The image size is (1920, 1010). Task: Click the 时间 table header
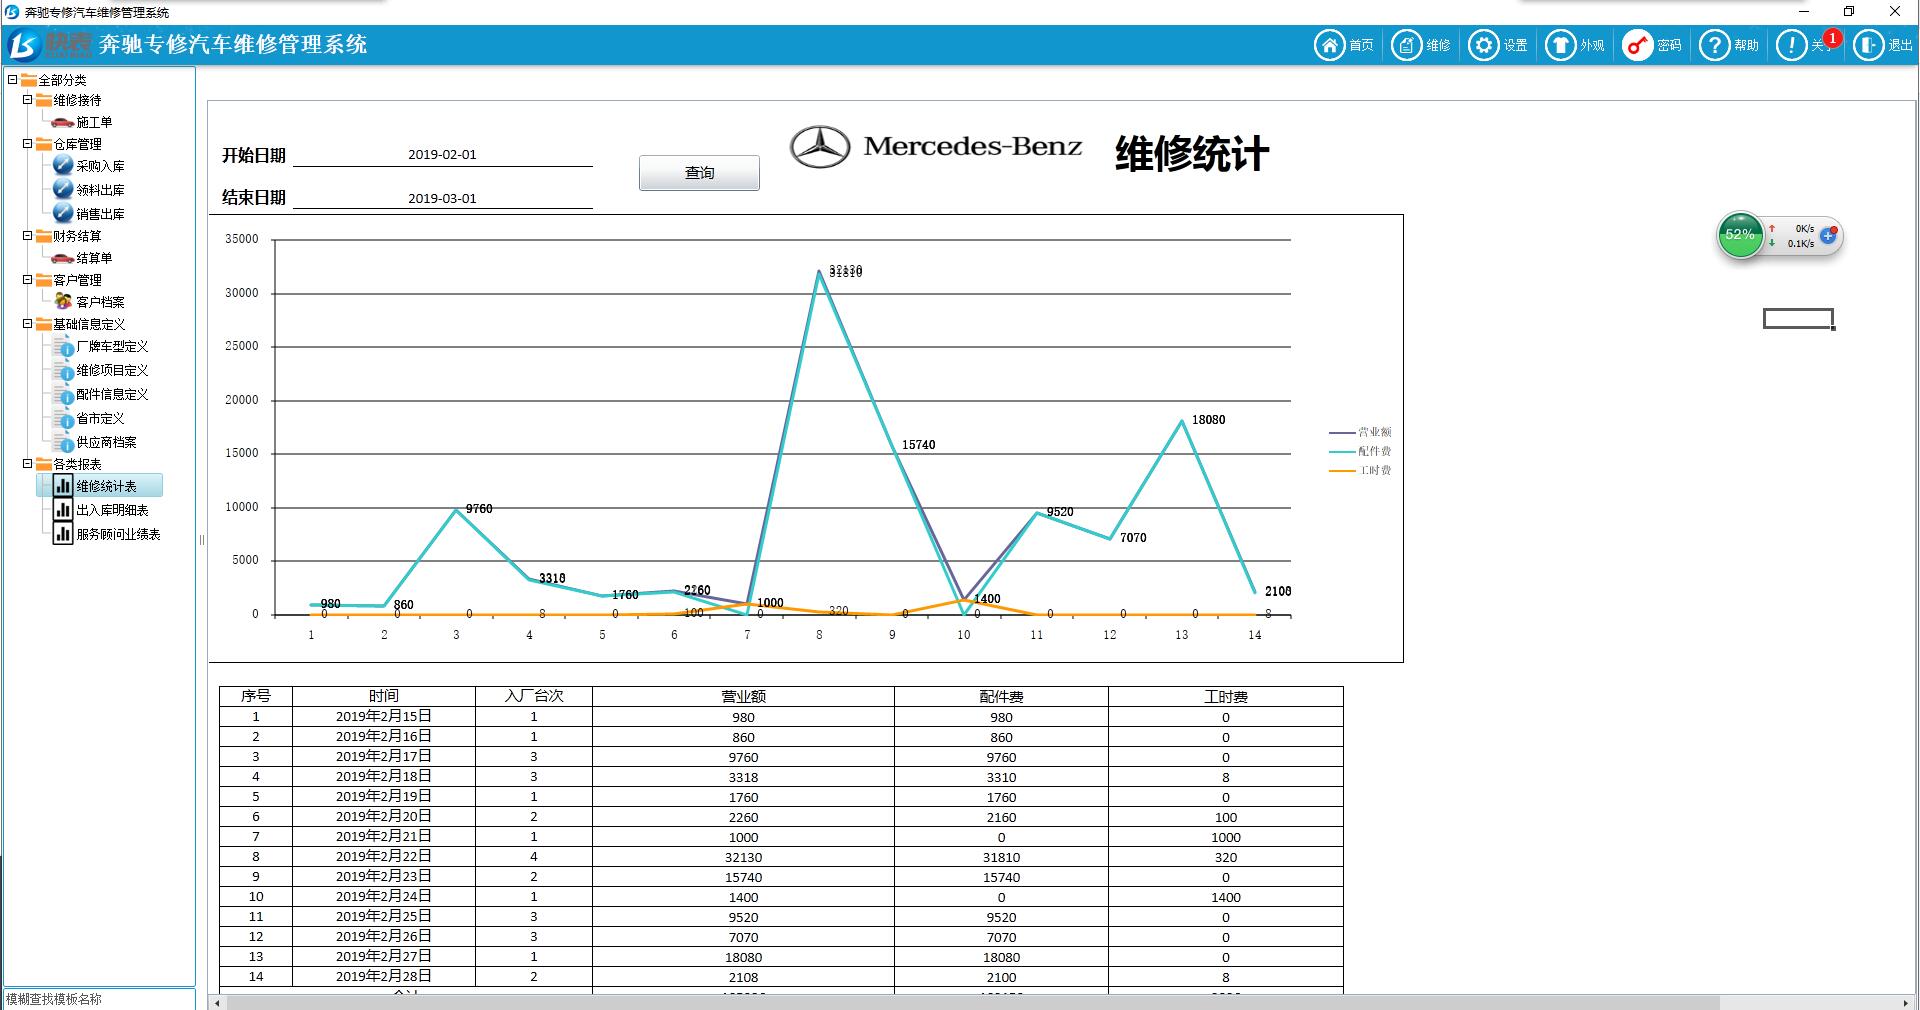coord(384,696)
